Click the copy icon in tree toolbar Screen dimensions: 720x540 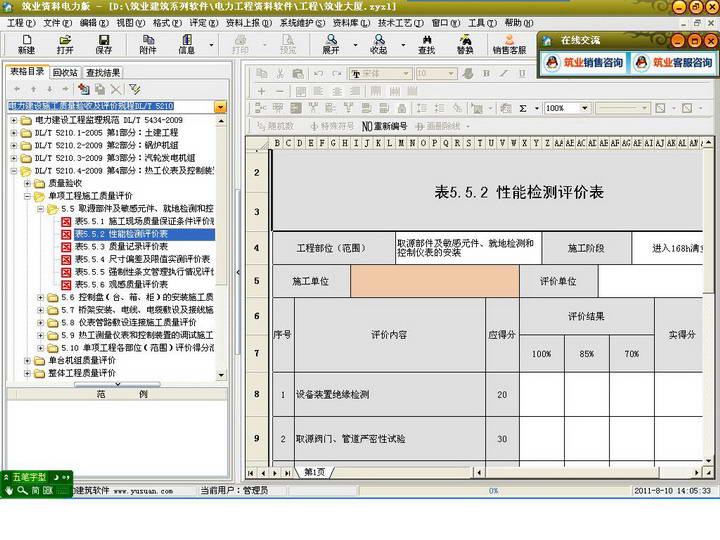(x=100, y=89)
